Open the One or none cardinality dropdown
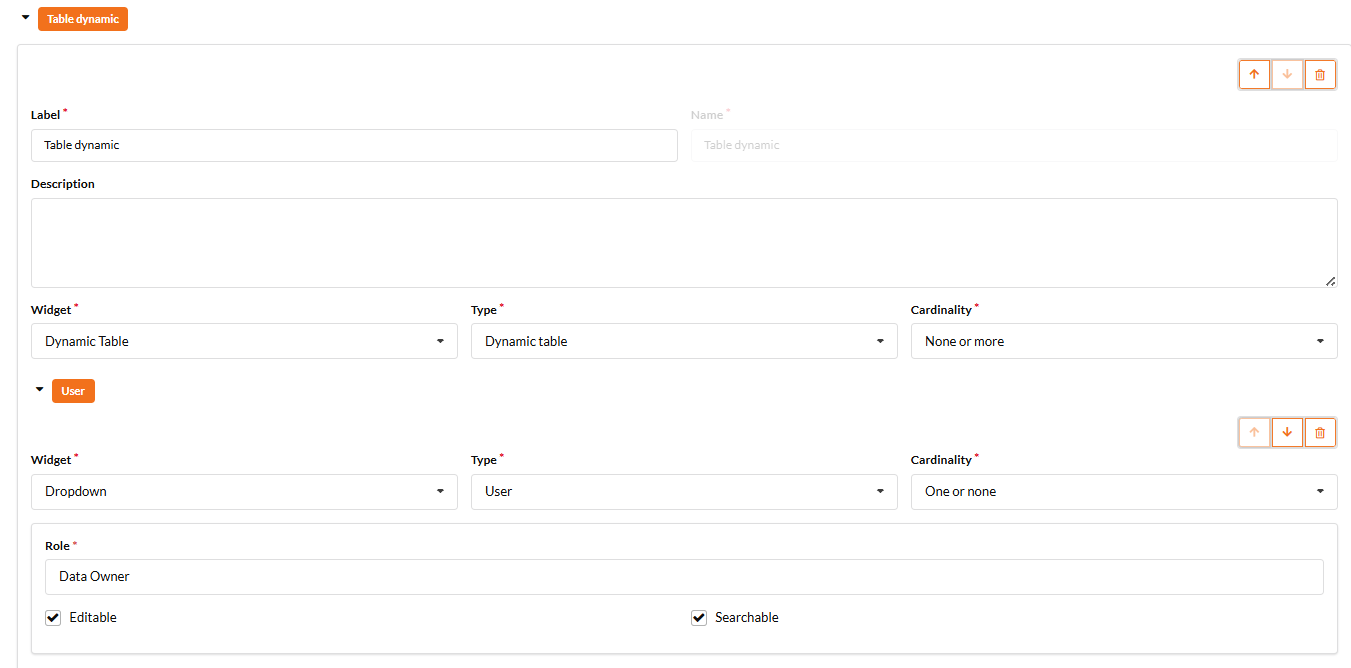 coord(1124,491)
